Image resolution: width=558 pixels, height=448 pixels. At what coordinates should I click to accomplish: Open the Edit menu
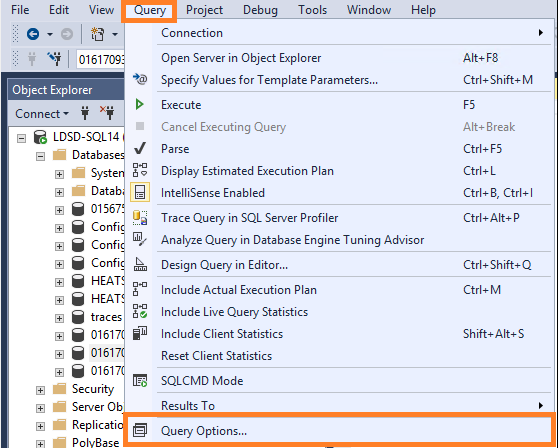[x=59, y=10]
